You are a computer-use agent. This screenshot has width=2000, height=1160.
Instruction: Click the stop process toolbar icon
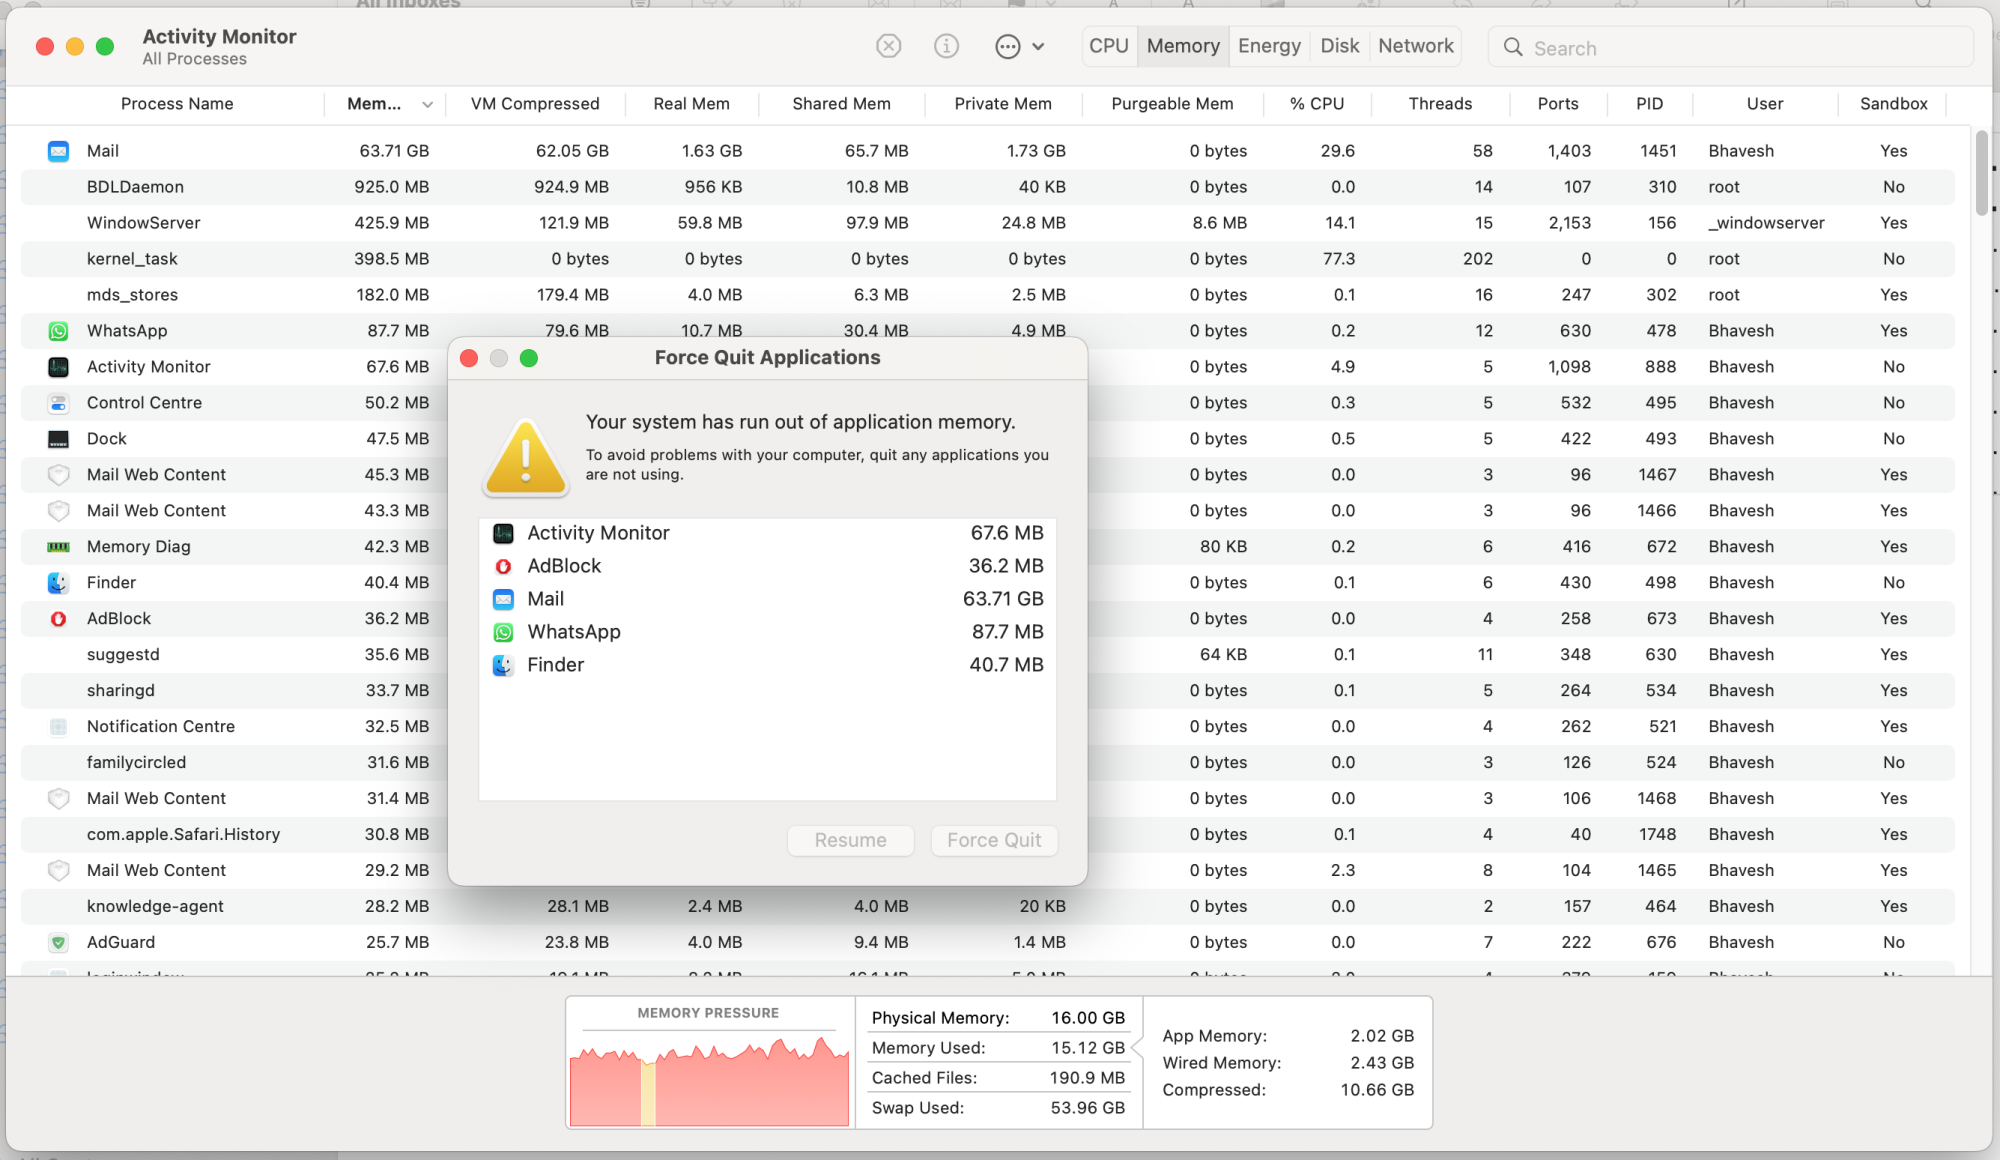888,46
